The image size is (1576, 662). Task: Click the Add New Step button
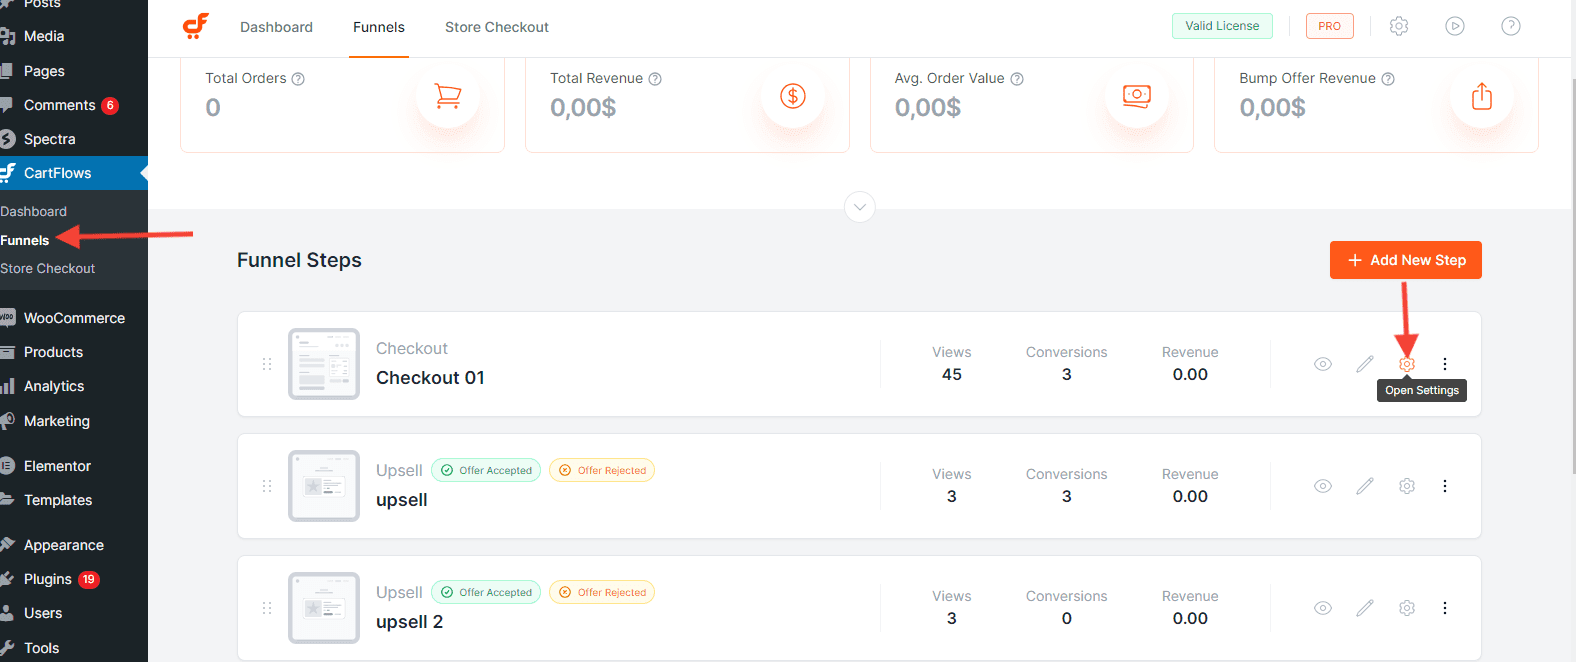[1405, 260]
